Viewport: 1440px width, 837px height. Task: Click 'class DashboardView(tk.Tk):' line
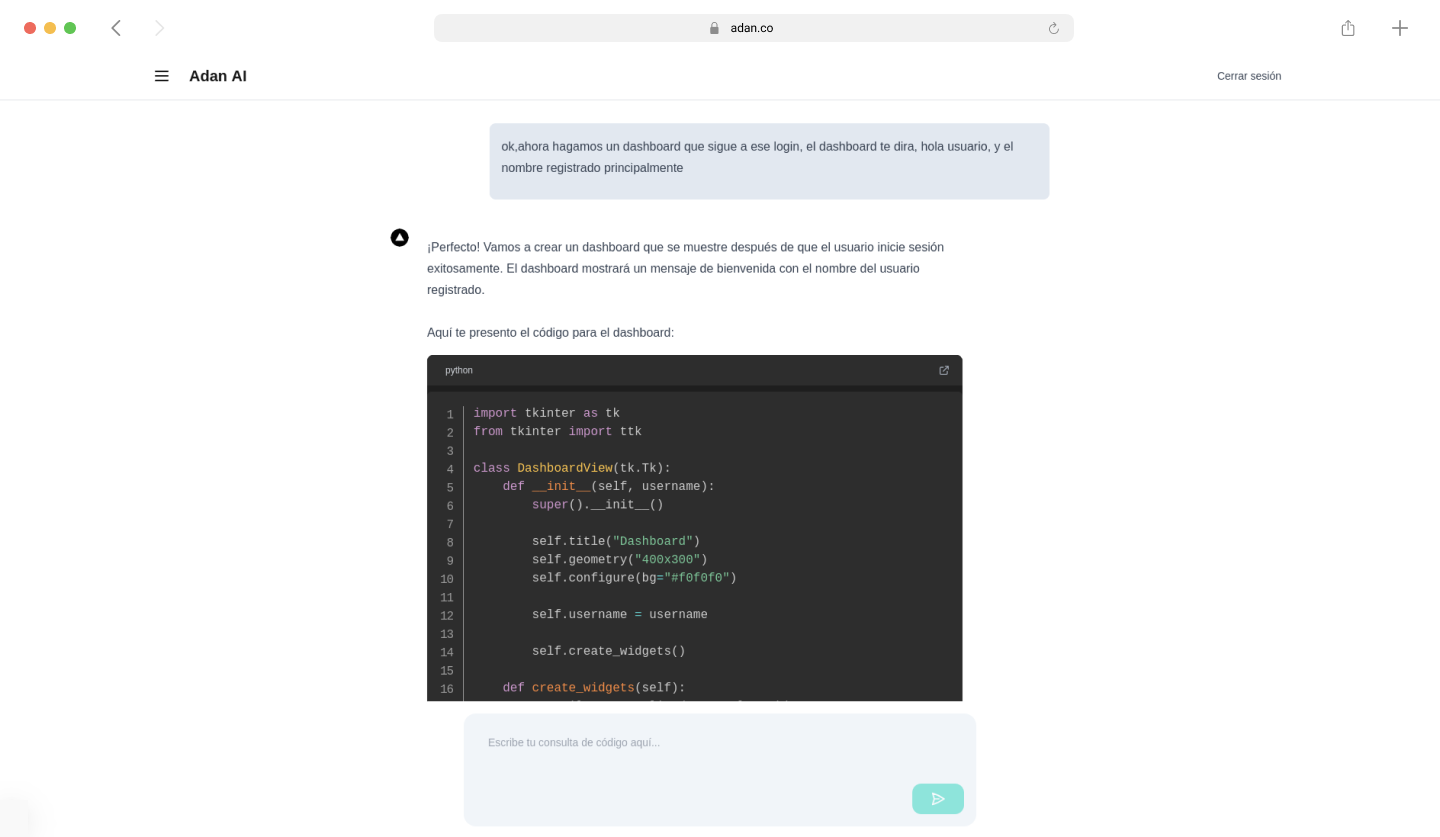572,468
